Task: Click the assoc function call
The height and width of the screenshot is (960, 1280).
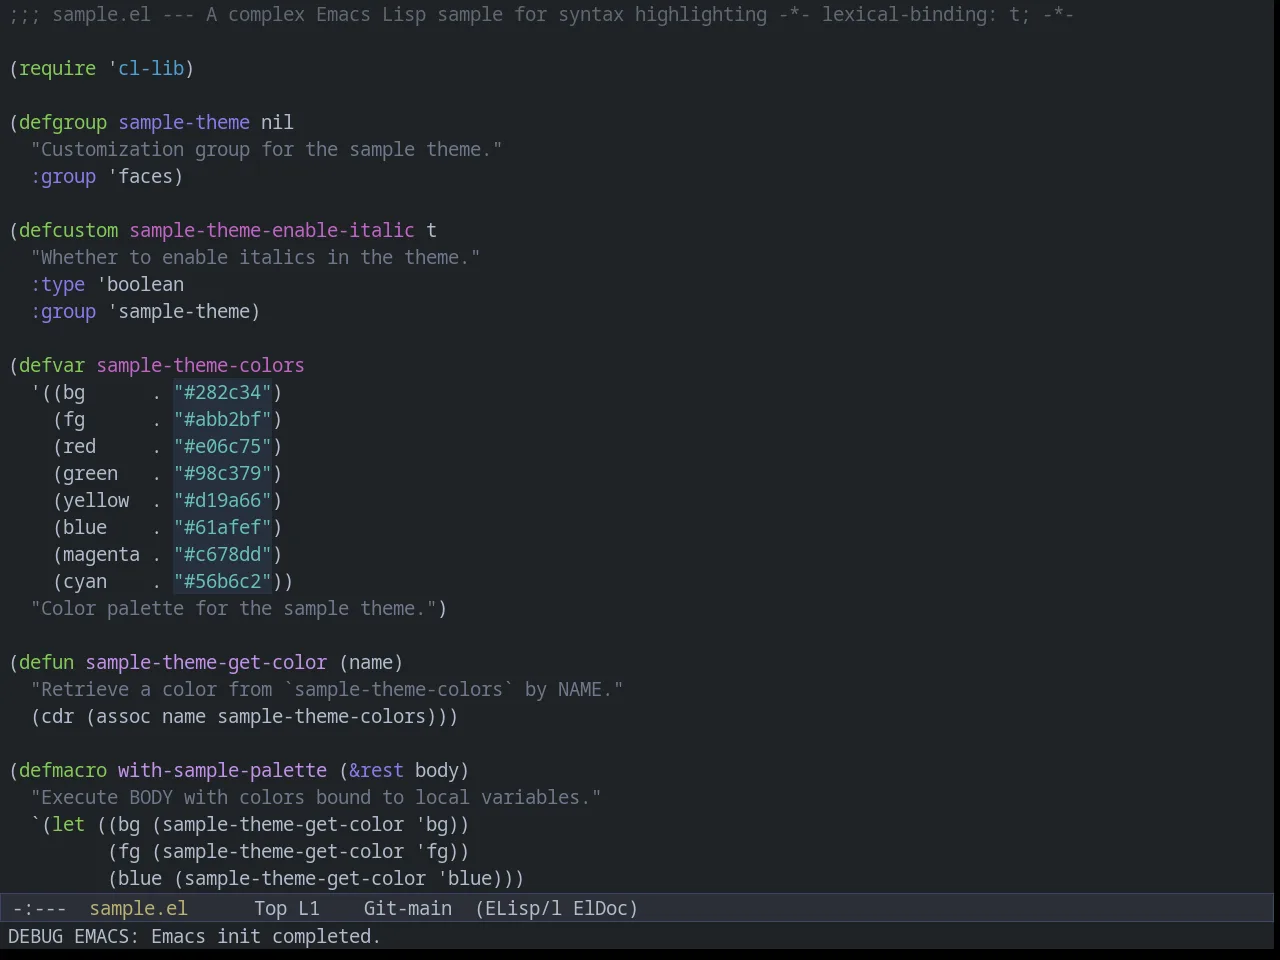Action: click(123, 716)
